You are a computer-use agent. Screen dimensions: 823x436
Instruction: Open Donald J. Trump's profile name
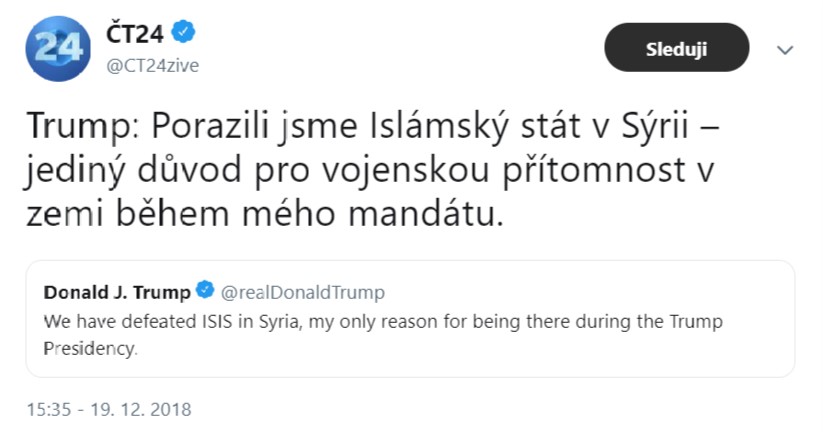coord(117,292)
